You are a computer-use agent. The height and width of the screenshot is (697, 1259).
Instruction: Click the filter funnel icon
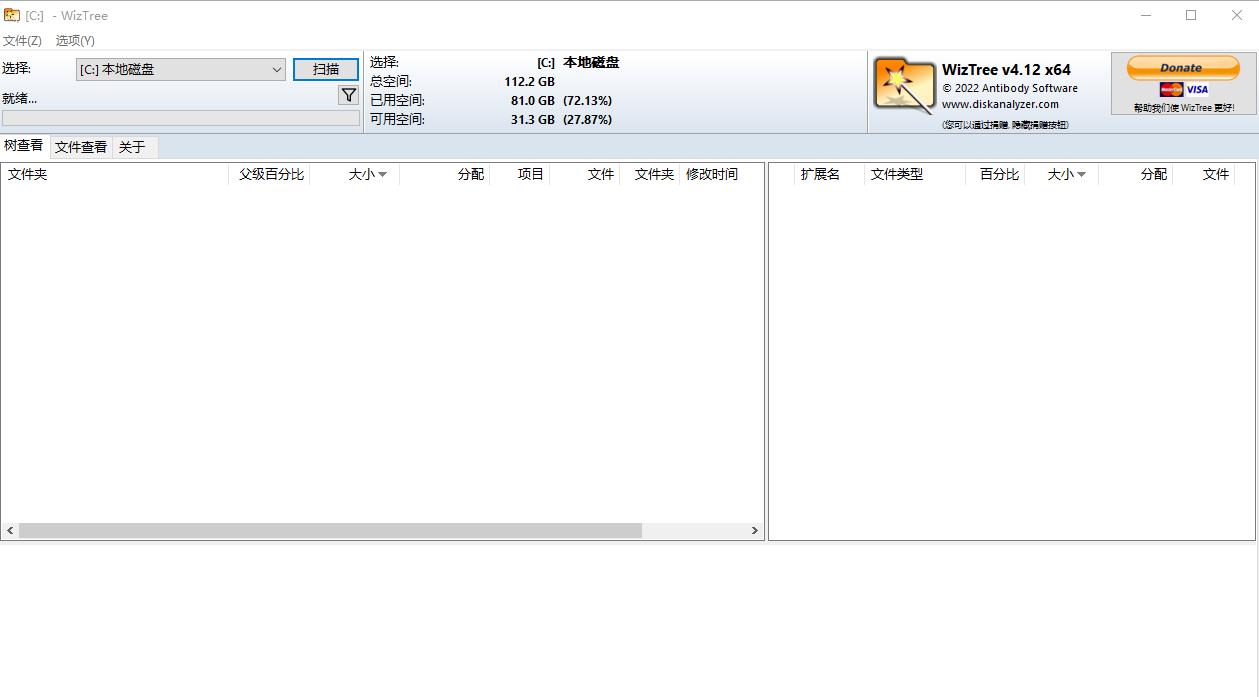tap(348, 95)
